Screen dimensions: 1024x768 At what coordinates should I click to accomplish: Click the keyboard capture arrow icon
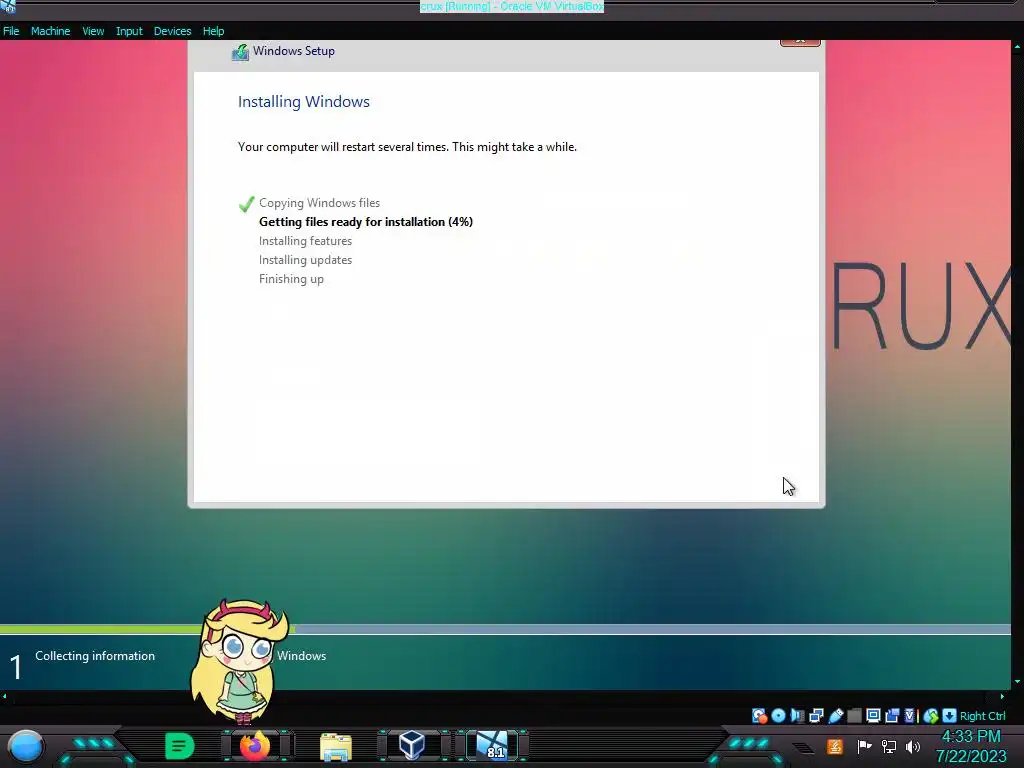(950, 716)
